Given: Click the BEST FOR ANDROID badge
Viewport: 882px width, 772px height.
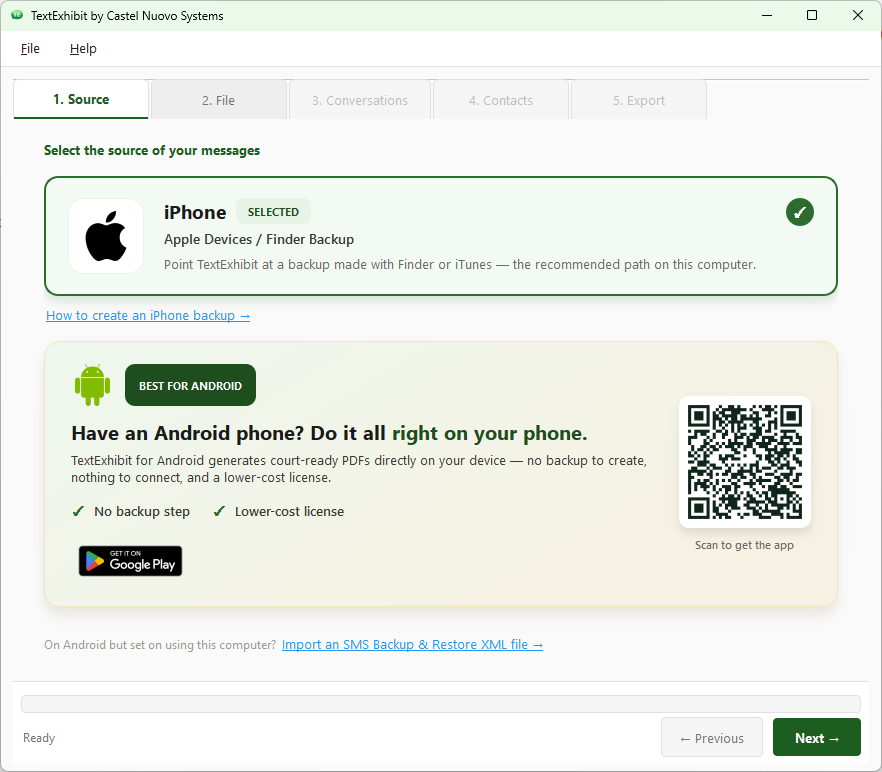Looking at the screenshot, I should point(190,385).
